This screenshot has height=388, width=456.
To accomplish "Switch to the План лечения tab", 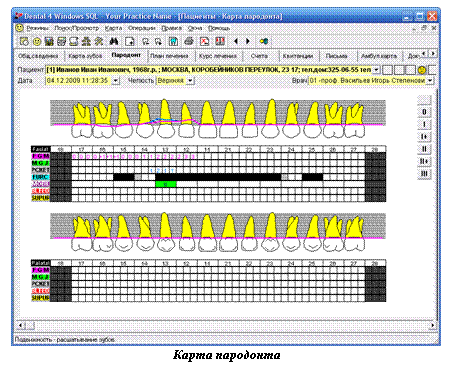I will pos(169,56).
